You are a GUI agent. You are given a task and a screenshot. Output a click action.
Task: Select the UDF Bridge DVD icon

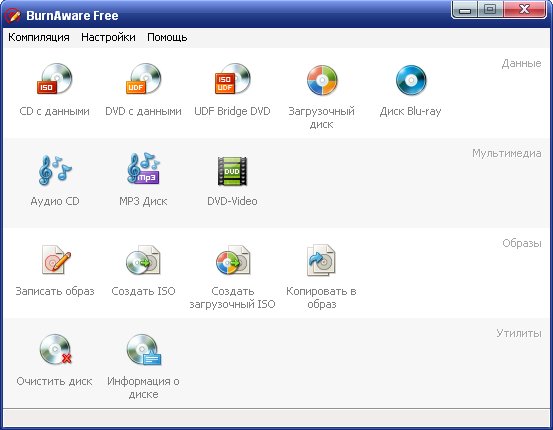[x=232, y=79]
